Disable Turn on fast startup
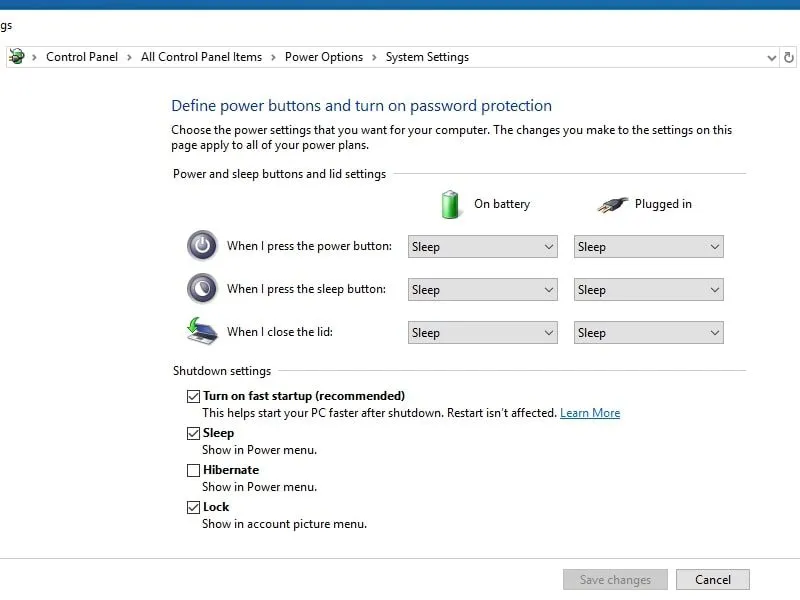 pos(194,396)
